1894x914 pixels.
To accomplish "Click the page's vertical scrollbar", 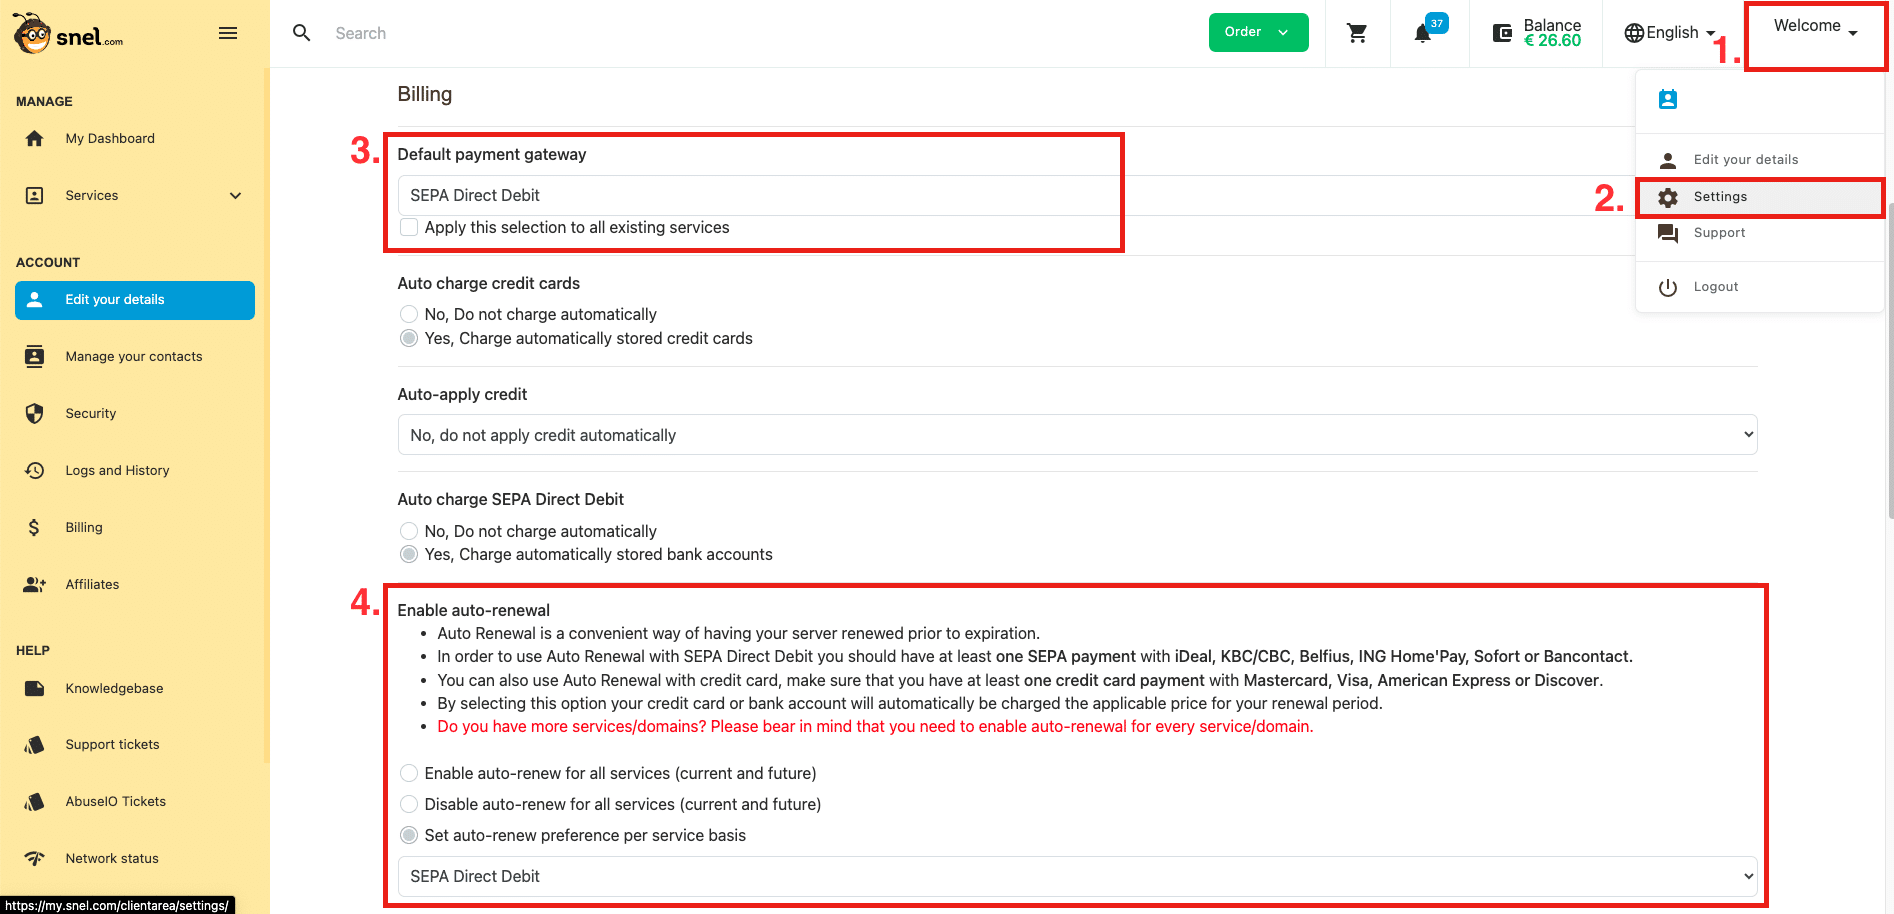I will point(1889,300).
